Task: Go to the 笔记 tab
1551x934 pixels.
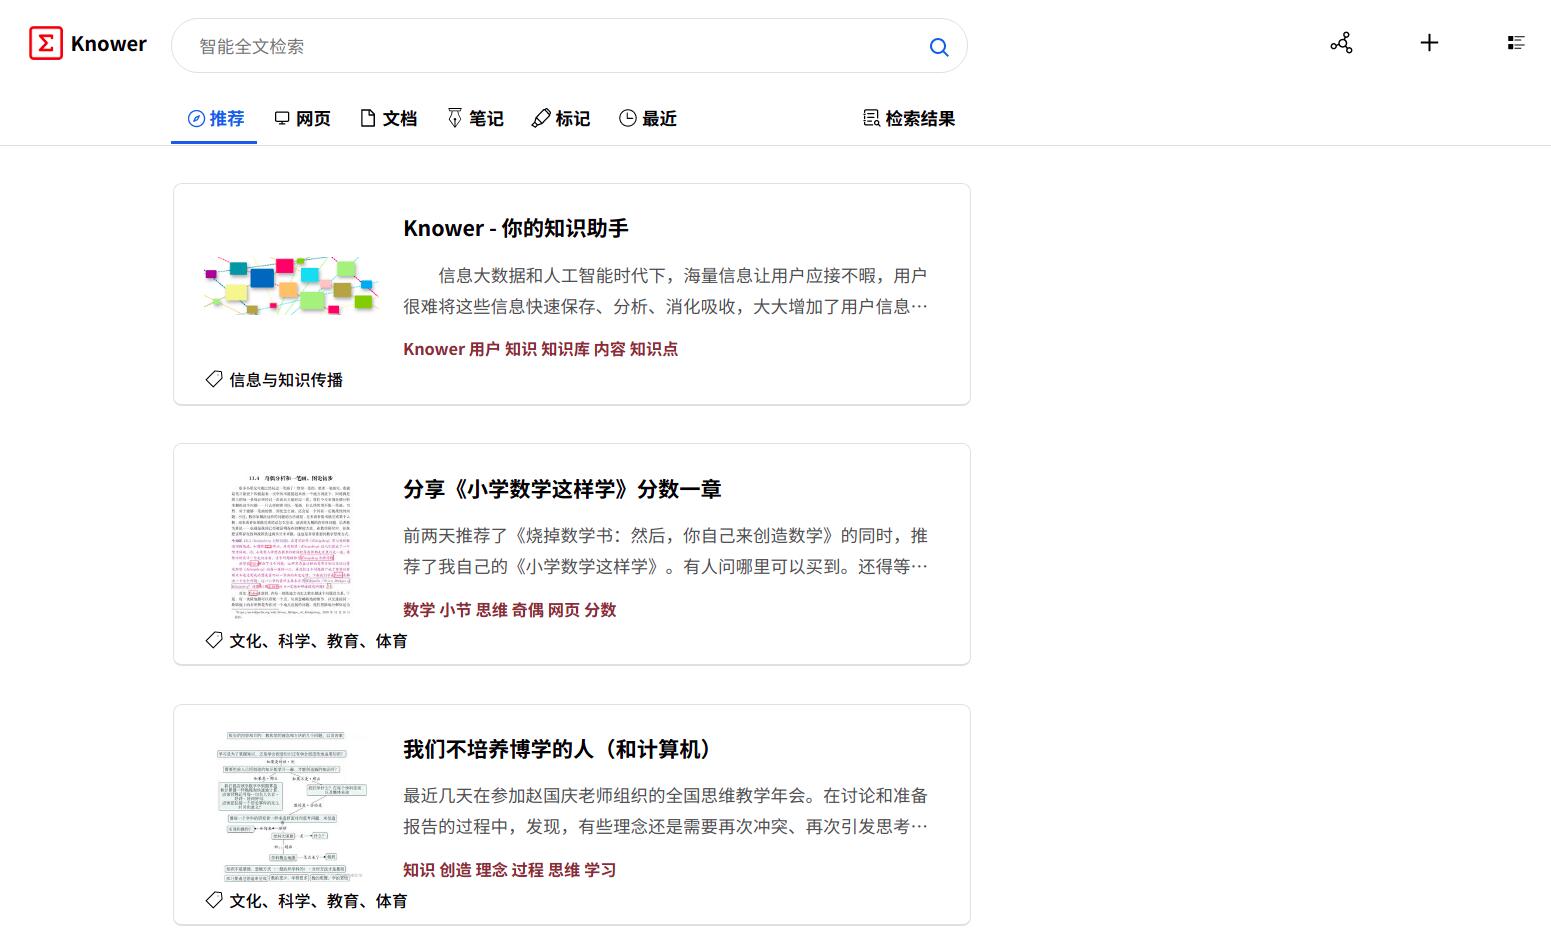Action: (x=475, y=119)
